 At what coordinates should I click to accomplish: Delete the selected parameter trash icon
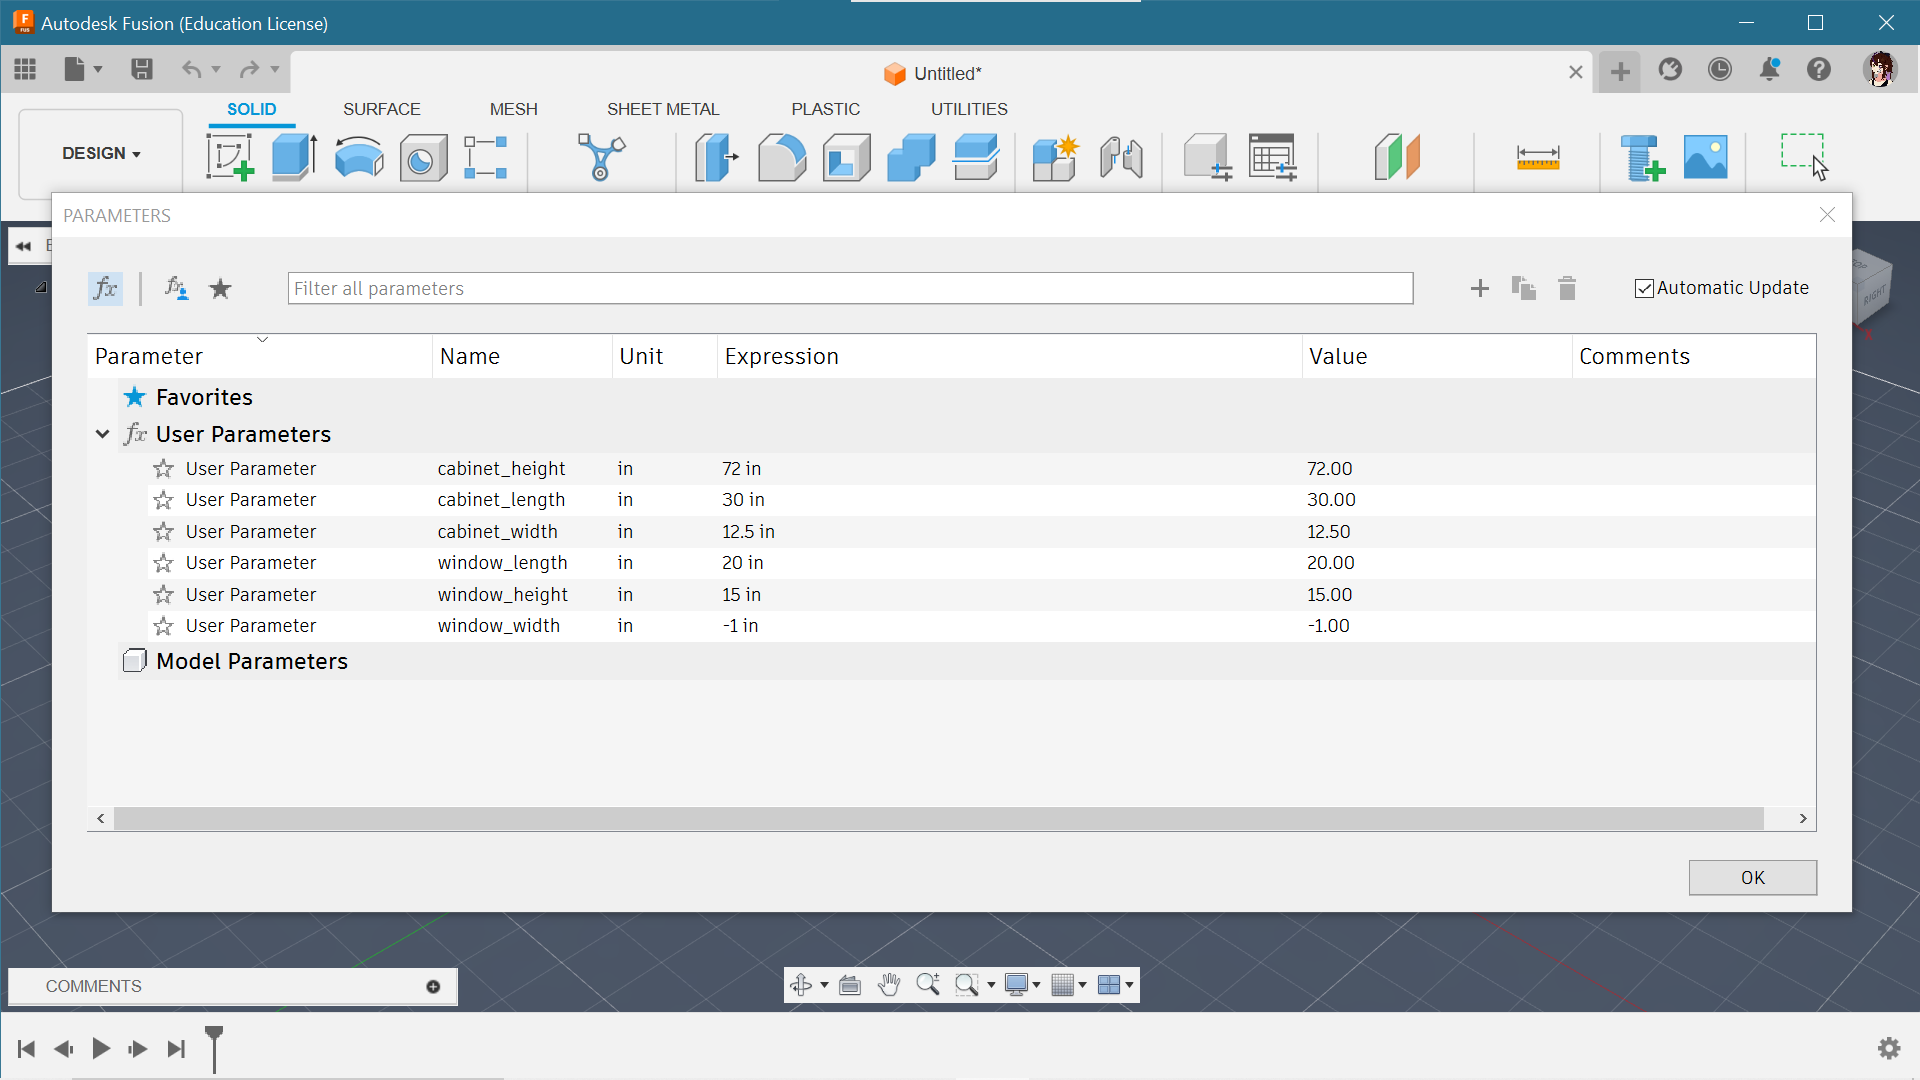pos(1567,289)
